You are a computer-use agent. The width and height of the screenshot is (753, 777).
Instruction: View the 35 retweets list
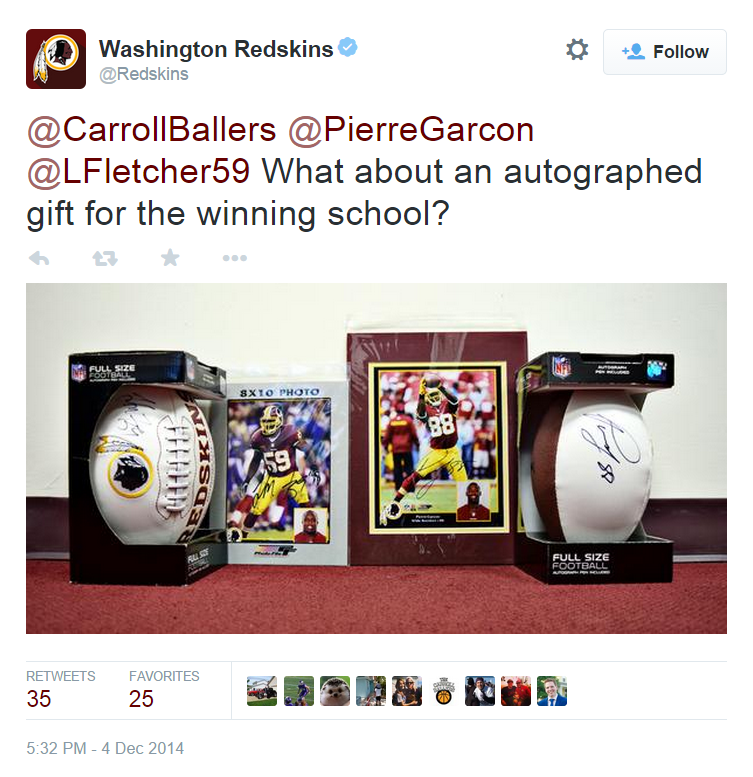pos(60,690)
